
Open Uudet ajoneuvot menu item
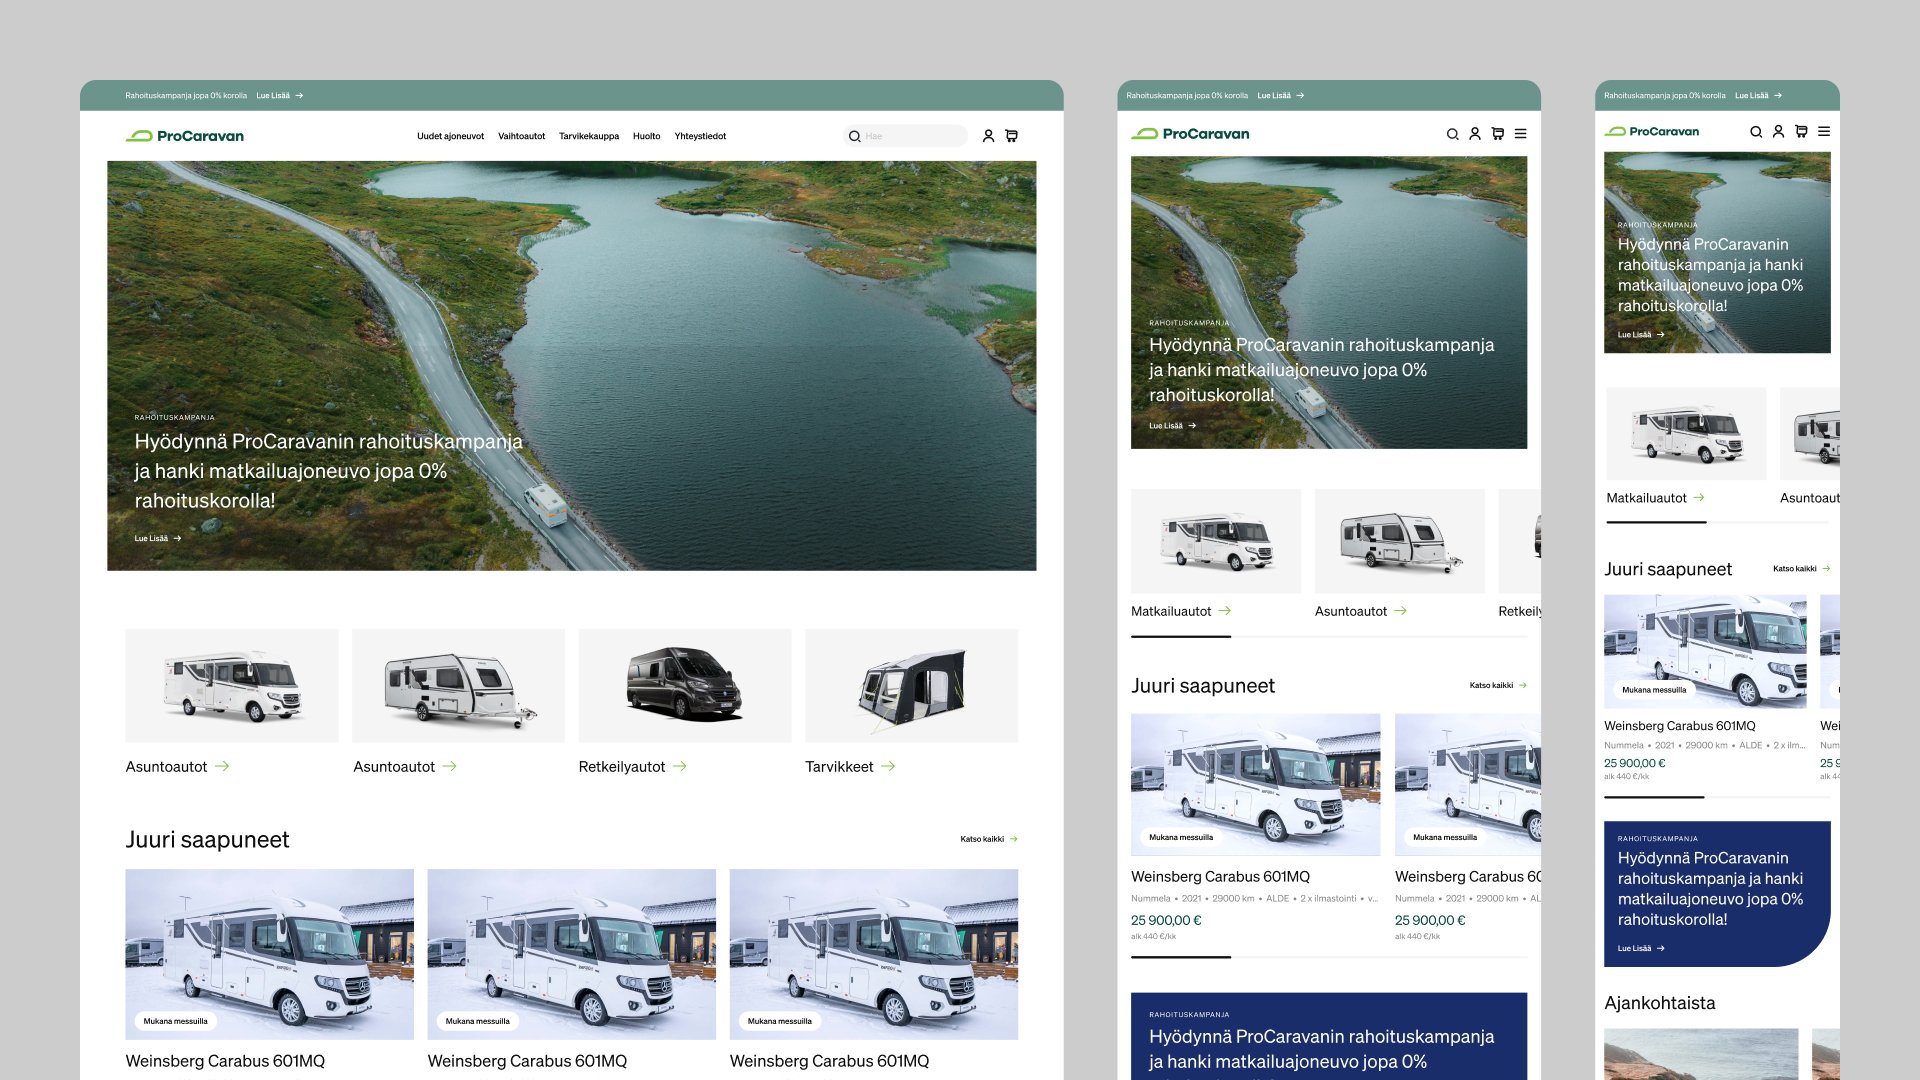(x=450, y=136)
